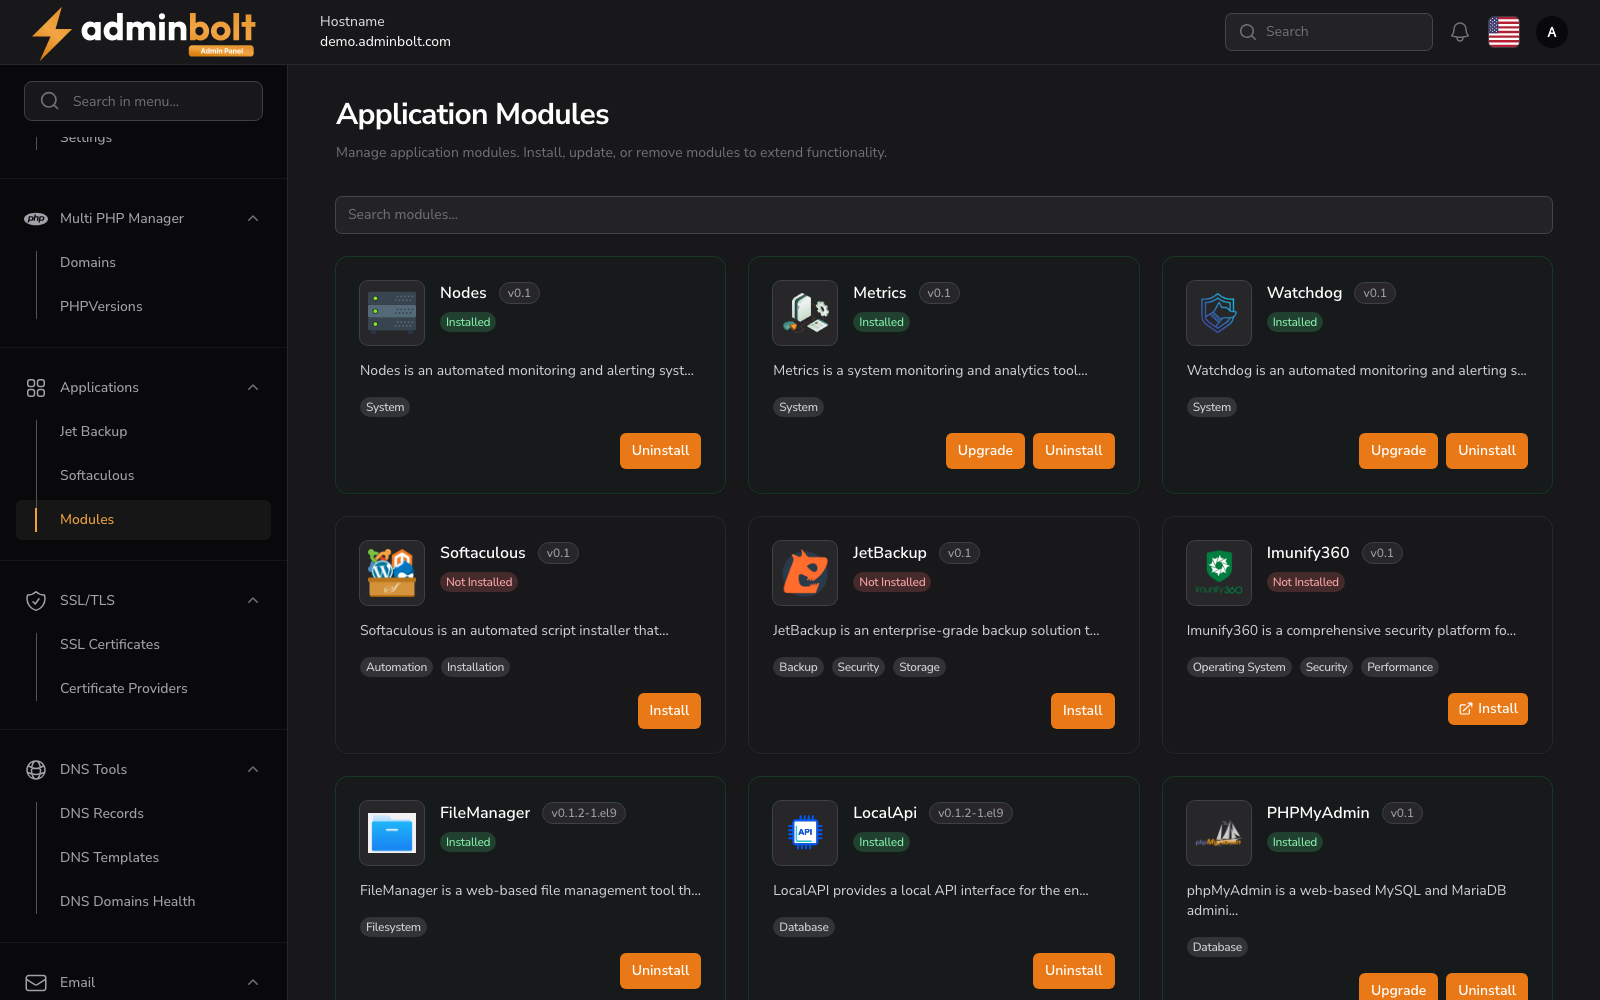
Task: Click the Applications grid icon in sidebar
Action: point(36,387)
